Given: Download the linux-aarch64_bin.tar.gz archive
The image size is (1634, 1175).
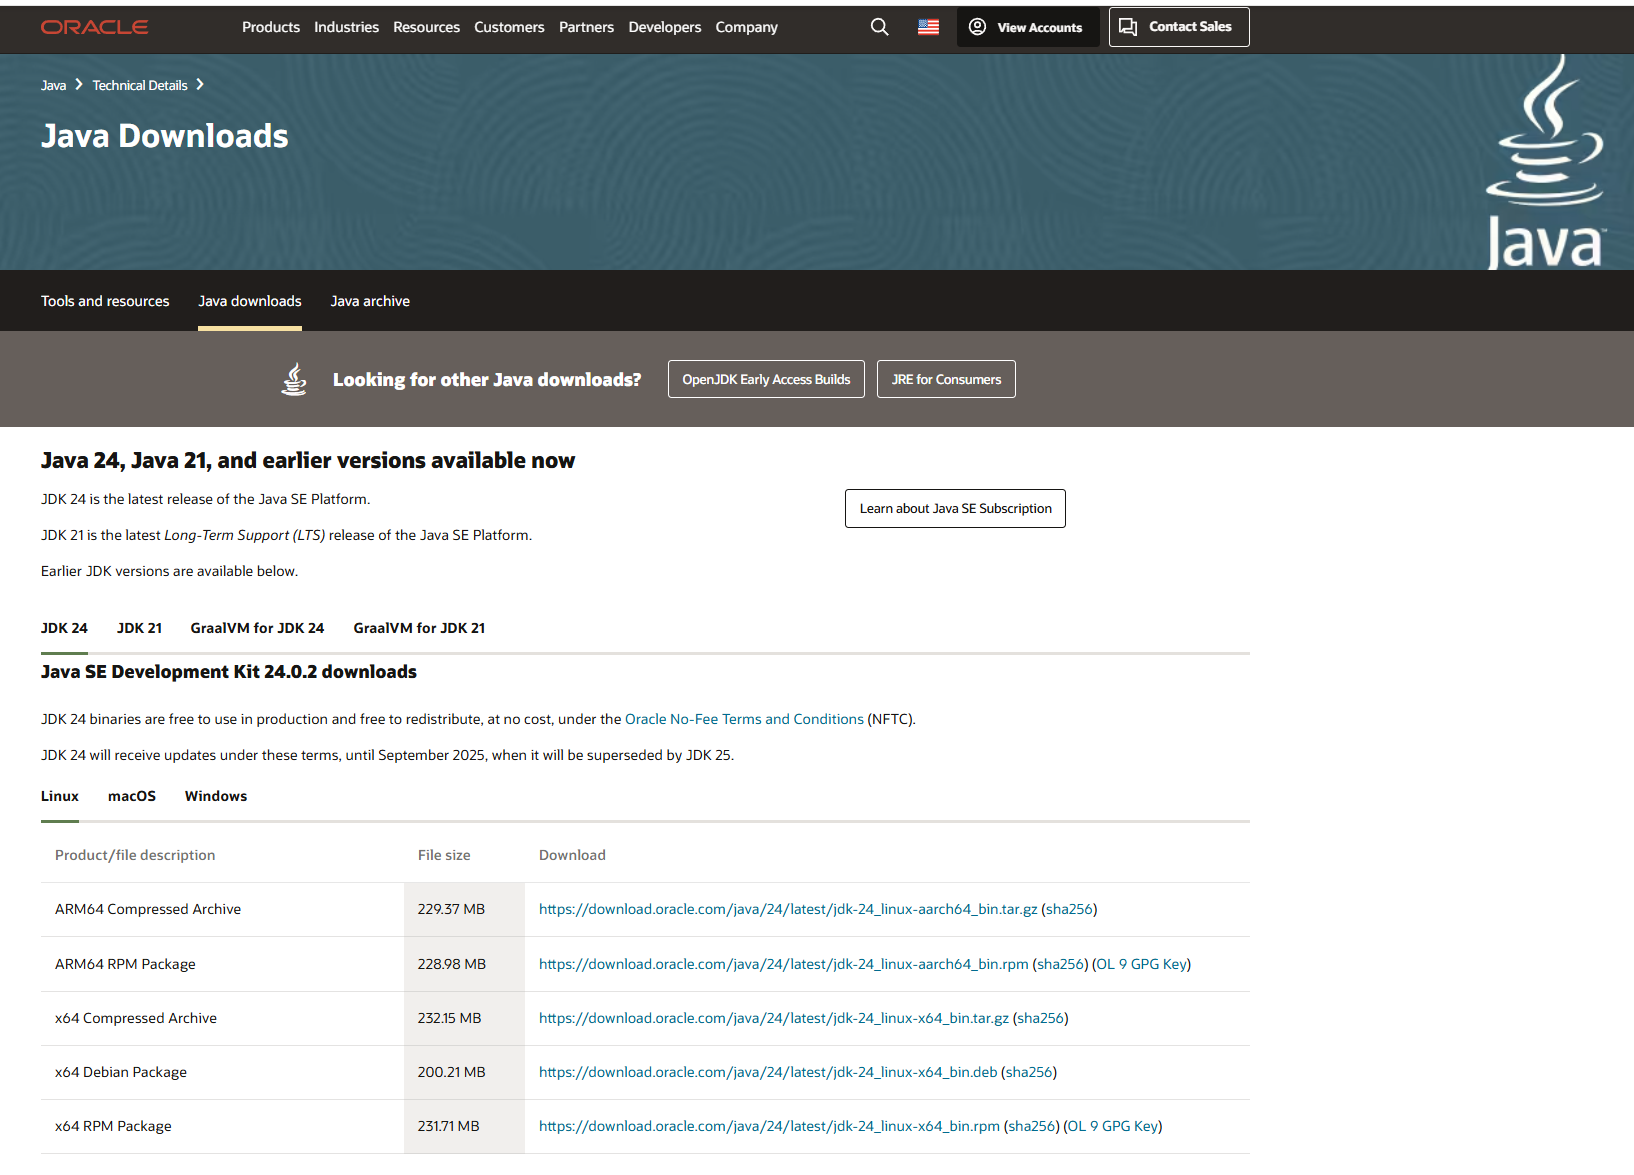Looking at the screenshot, I should pos(788,909).
